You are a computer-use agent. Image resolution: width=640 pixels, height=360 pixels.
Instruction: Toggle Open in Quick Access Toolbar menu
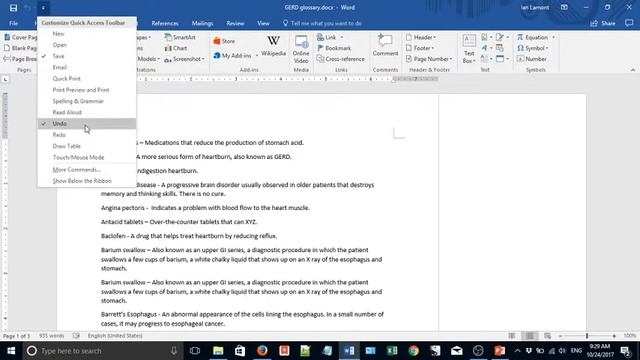87,45
